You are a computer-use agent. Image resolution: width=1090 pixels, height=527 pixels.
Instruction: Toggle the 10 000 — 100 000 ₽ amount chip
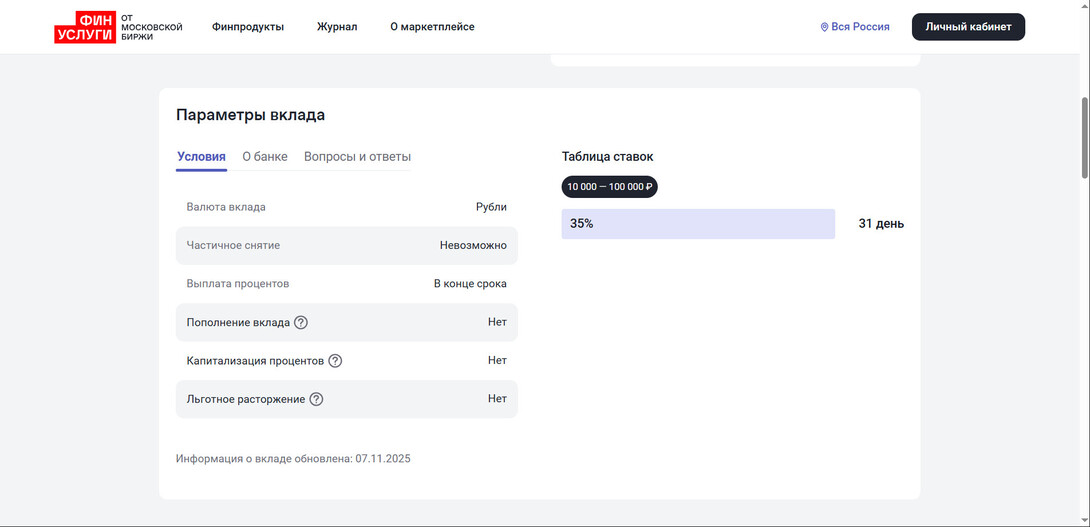(x=609, y=187)
